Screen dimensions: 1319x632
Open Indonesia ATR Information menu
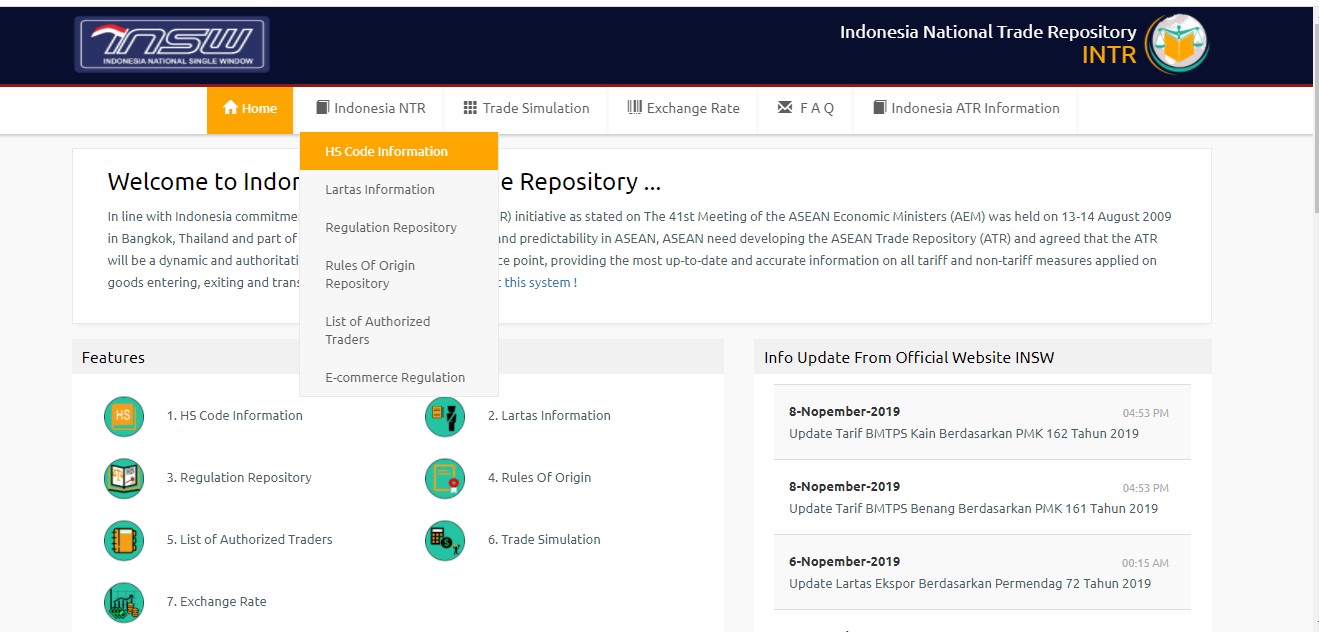tap(965, 109)
